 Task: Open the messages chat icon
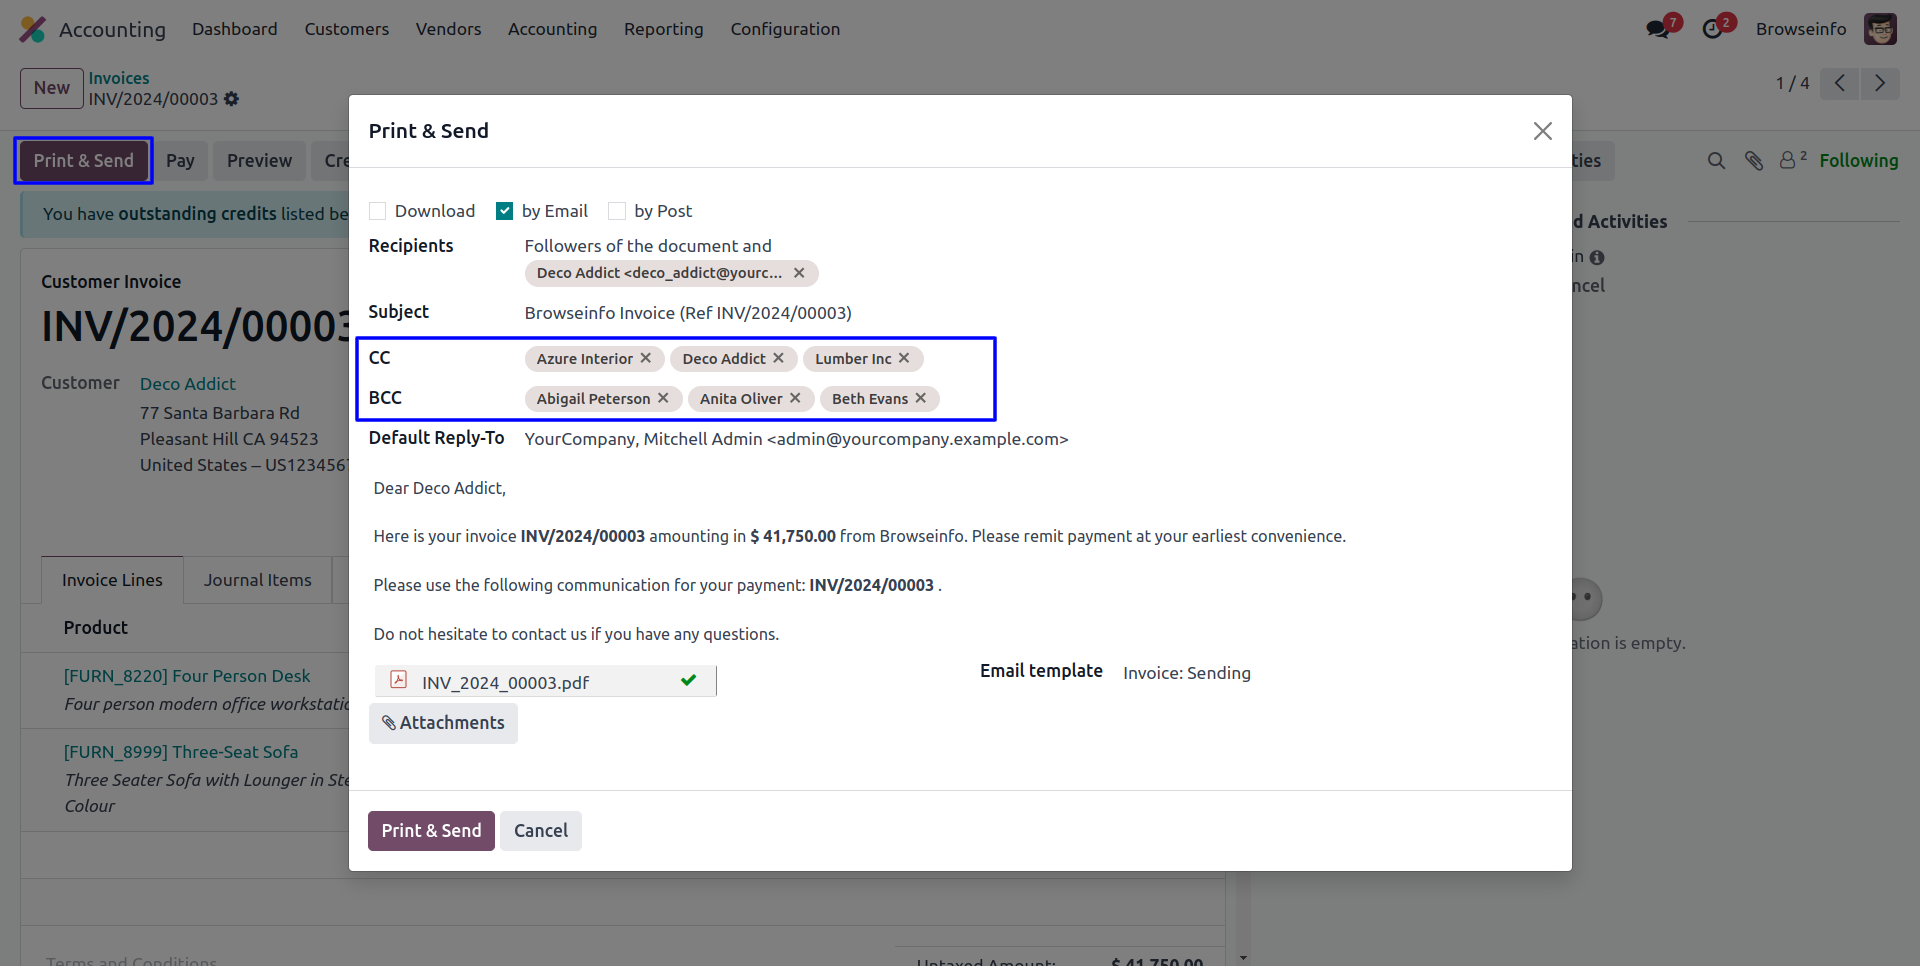tap(1658, 29)
